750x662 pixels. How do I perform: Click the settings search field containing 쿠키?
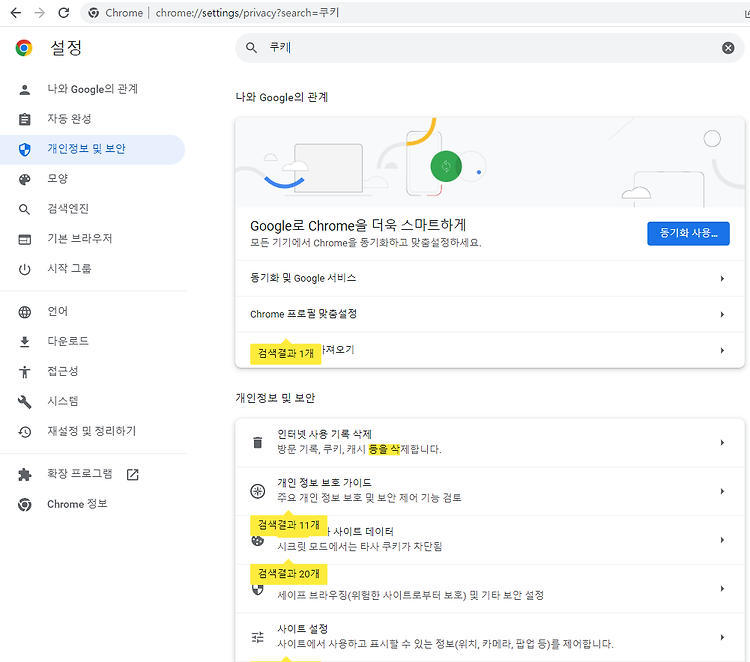point(490,47)
